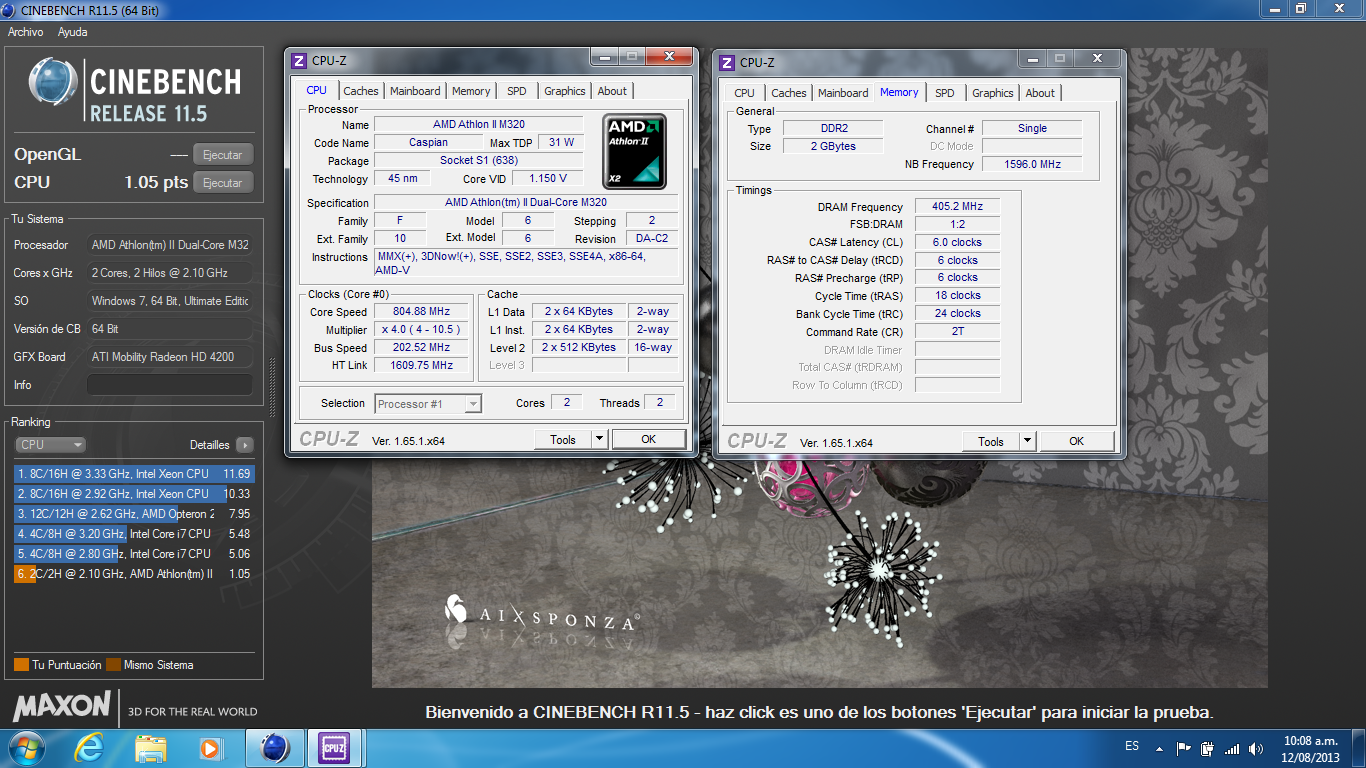
Task: Expand Tools dropdown arrow in right CPU-Z
Action: pyautogui.click(x=1027, y=441)
